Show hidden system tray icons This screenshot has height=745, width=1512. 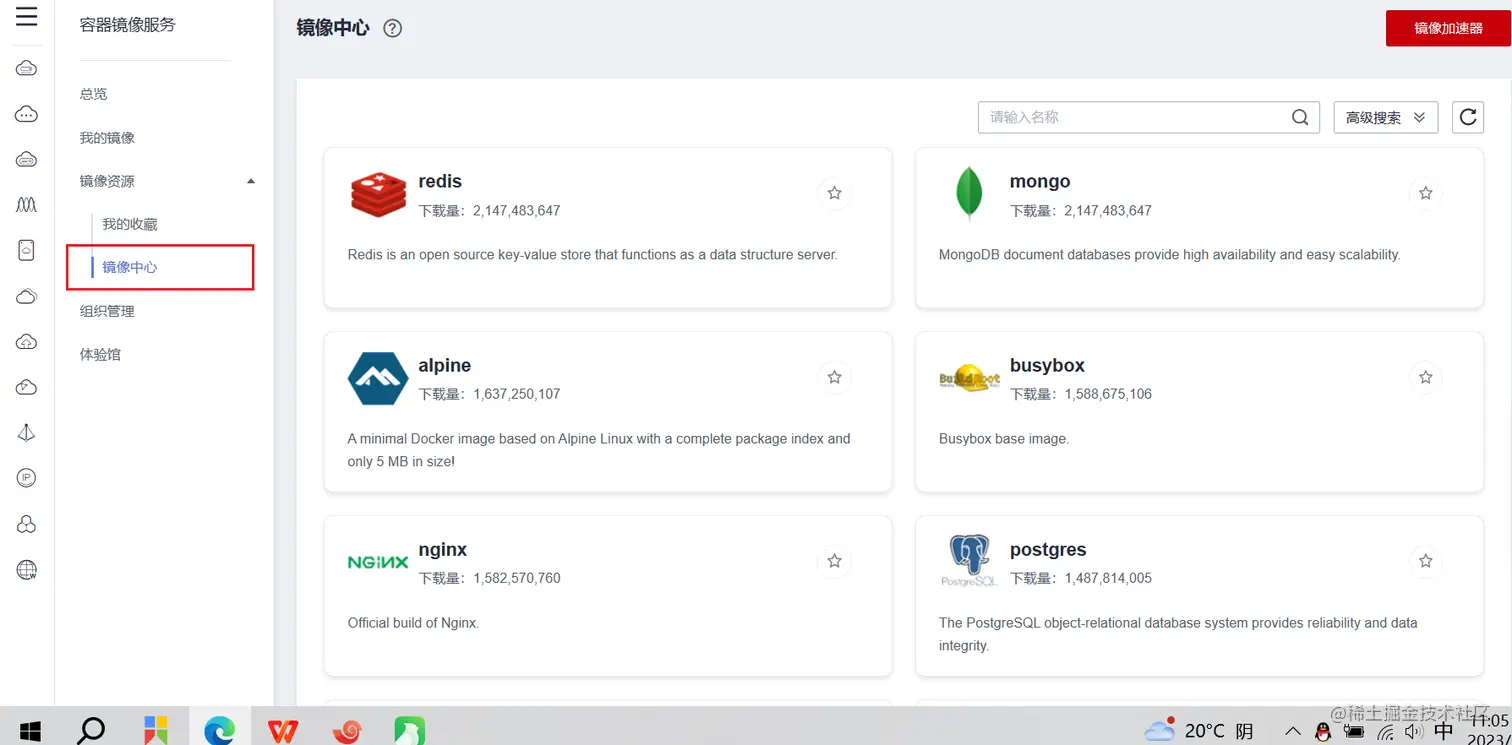point(1293,731)
